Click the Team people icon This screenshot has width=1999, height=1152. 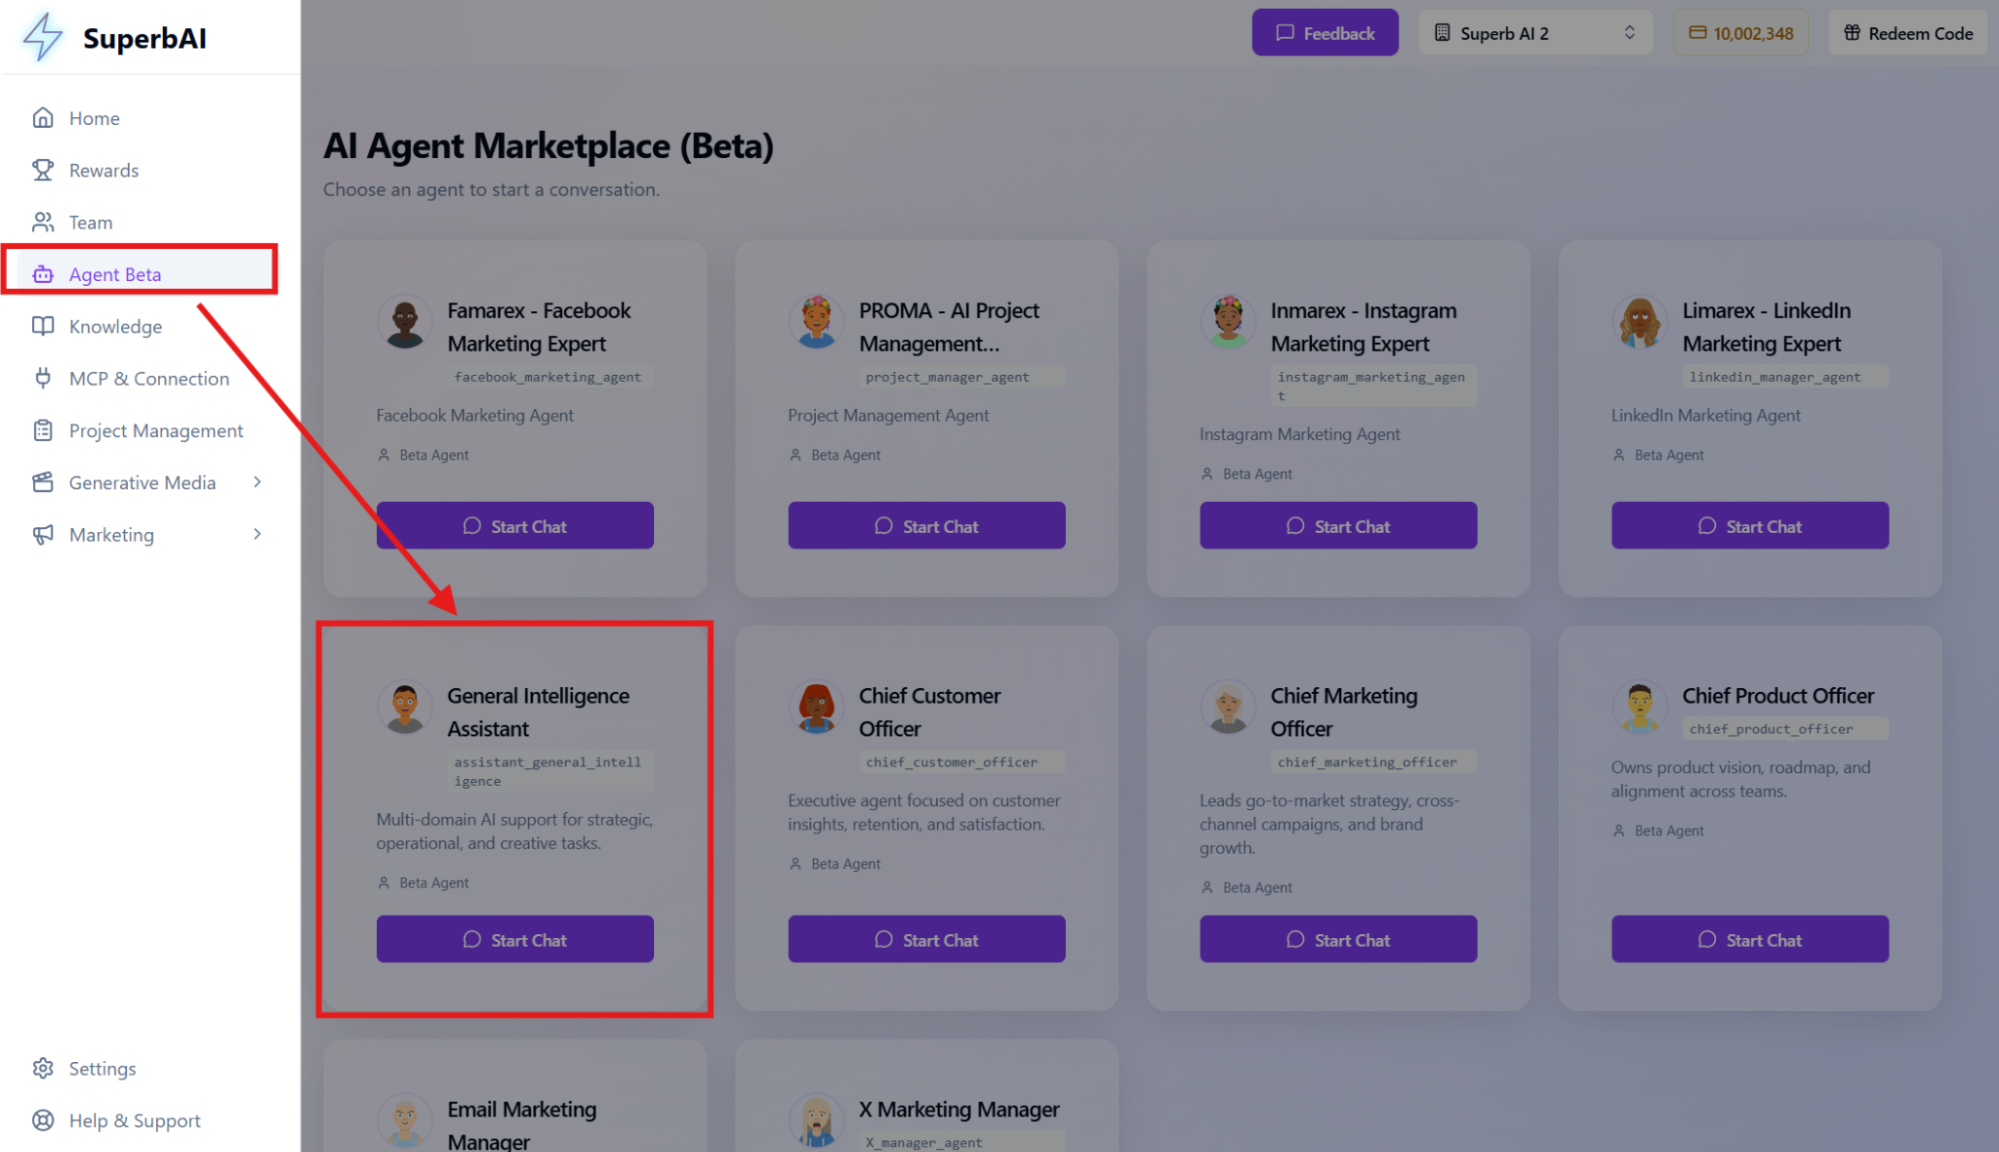click(43, 222)
